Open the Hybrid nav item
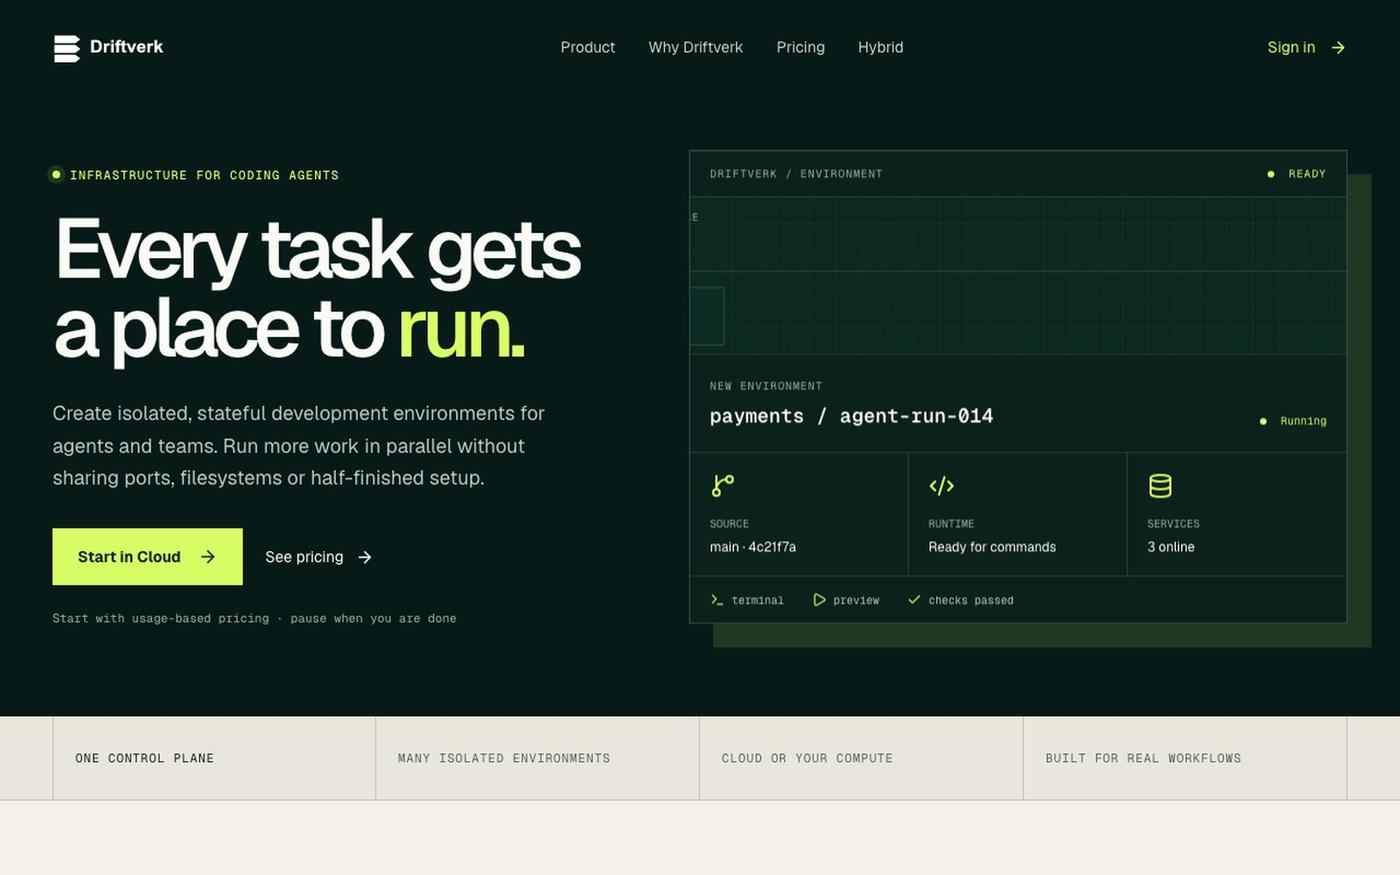Image resolution: width=1400 pixels, height=875 pixels. (881, 47)
